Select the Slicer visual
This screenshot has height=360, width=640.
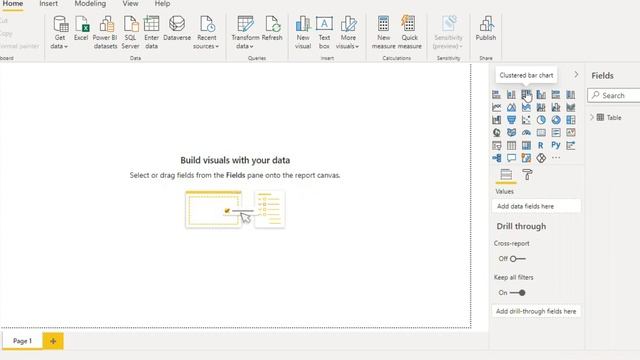coord(496,145)
